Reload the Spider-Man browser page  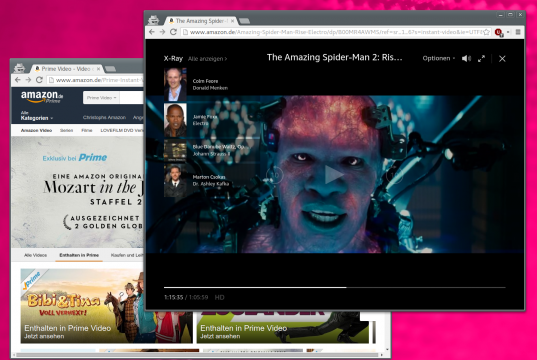pos(173,32)
